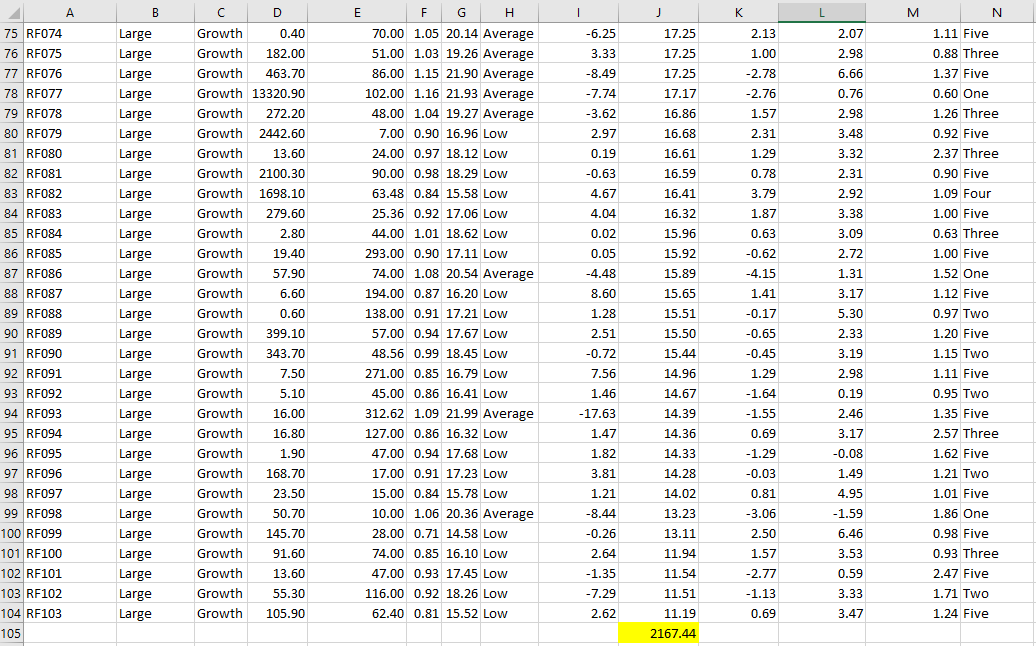Click cell with value -8.49

tap(579, 73)
